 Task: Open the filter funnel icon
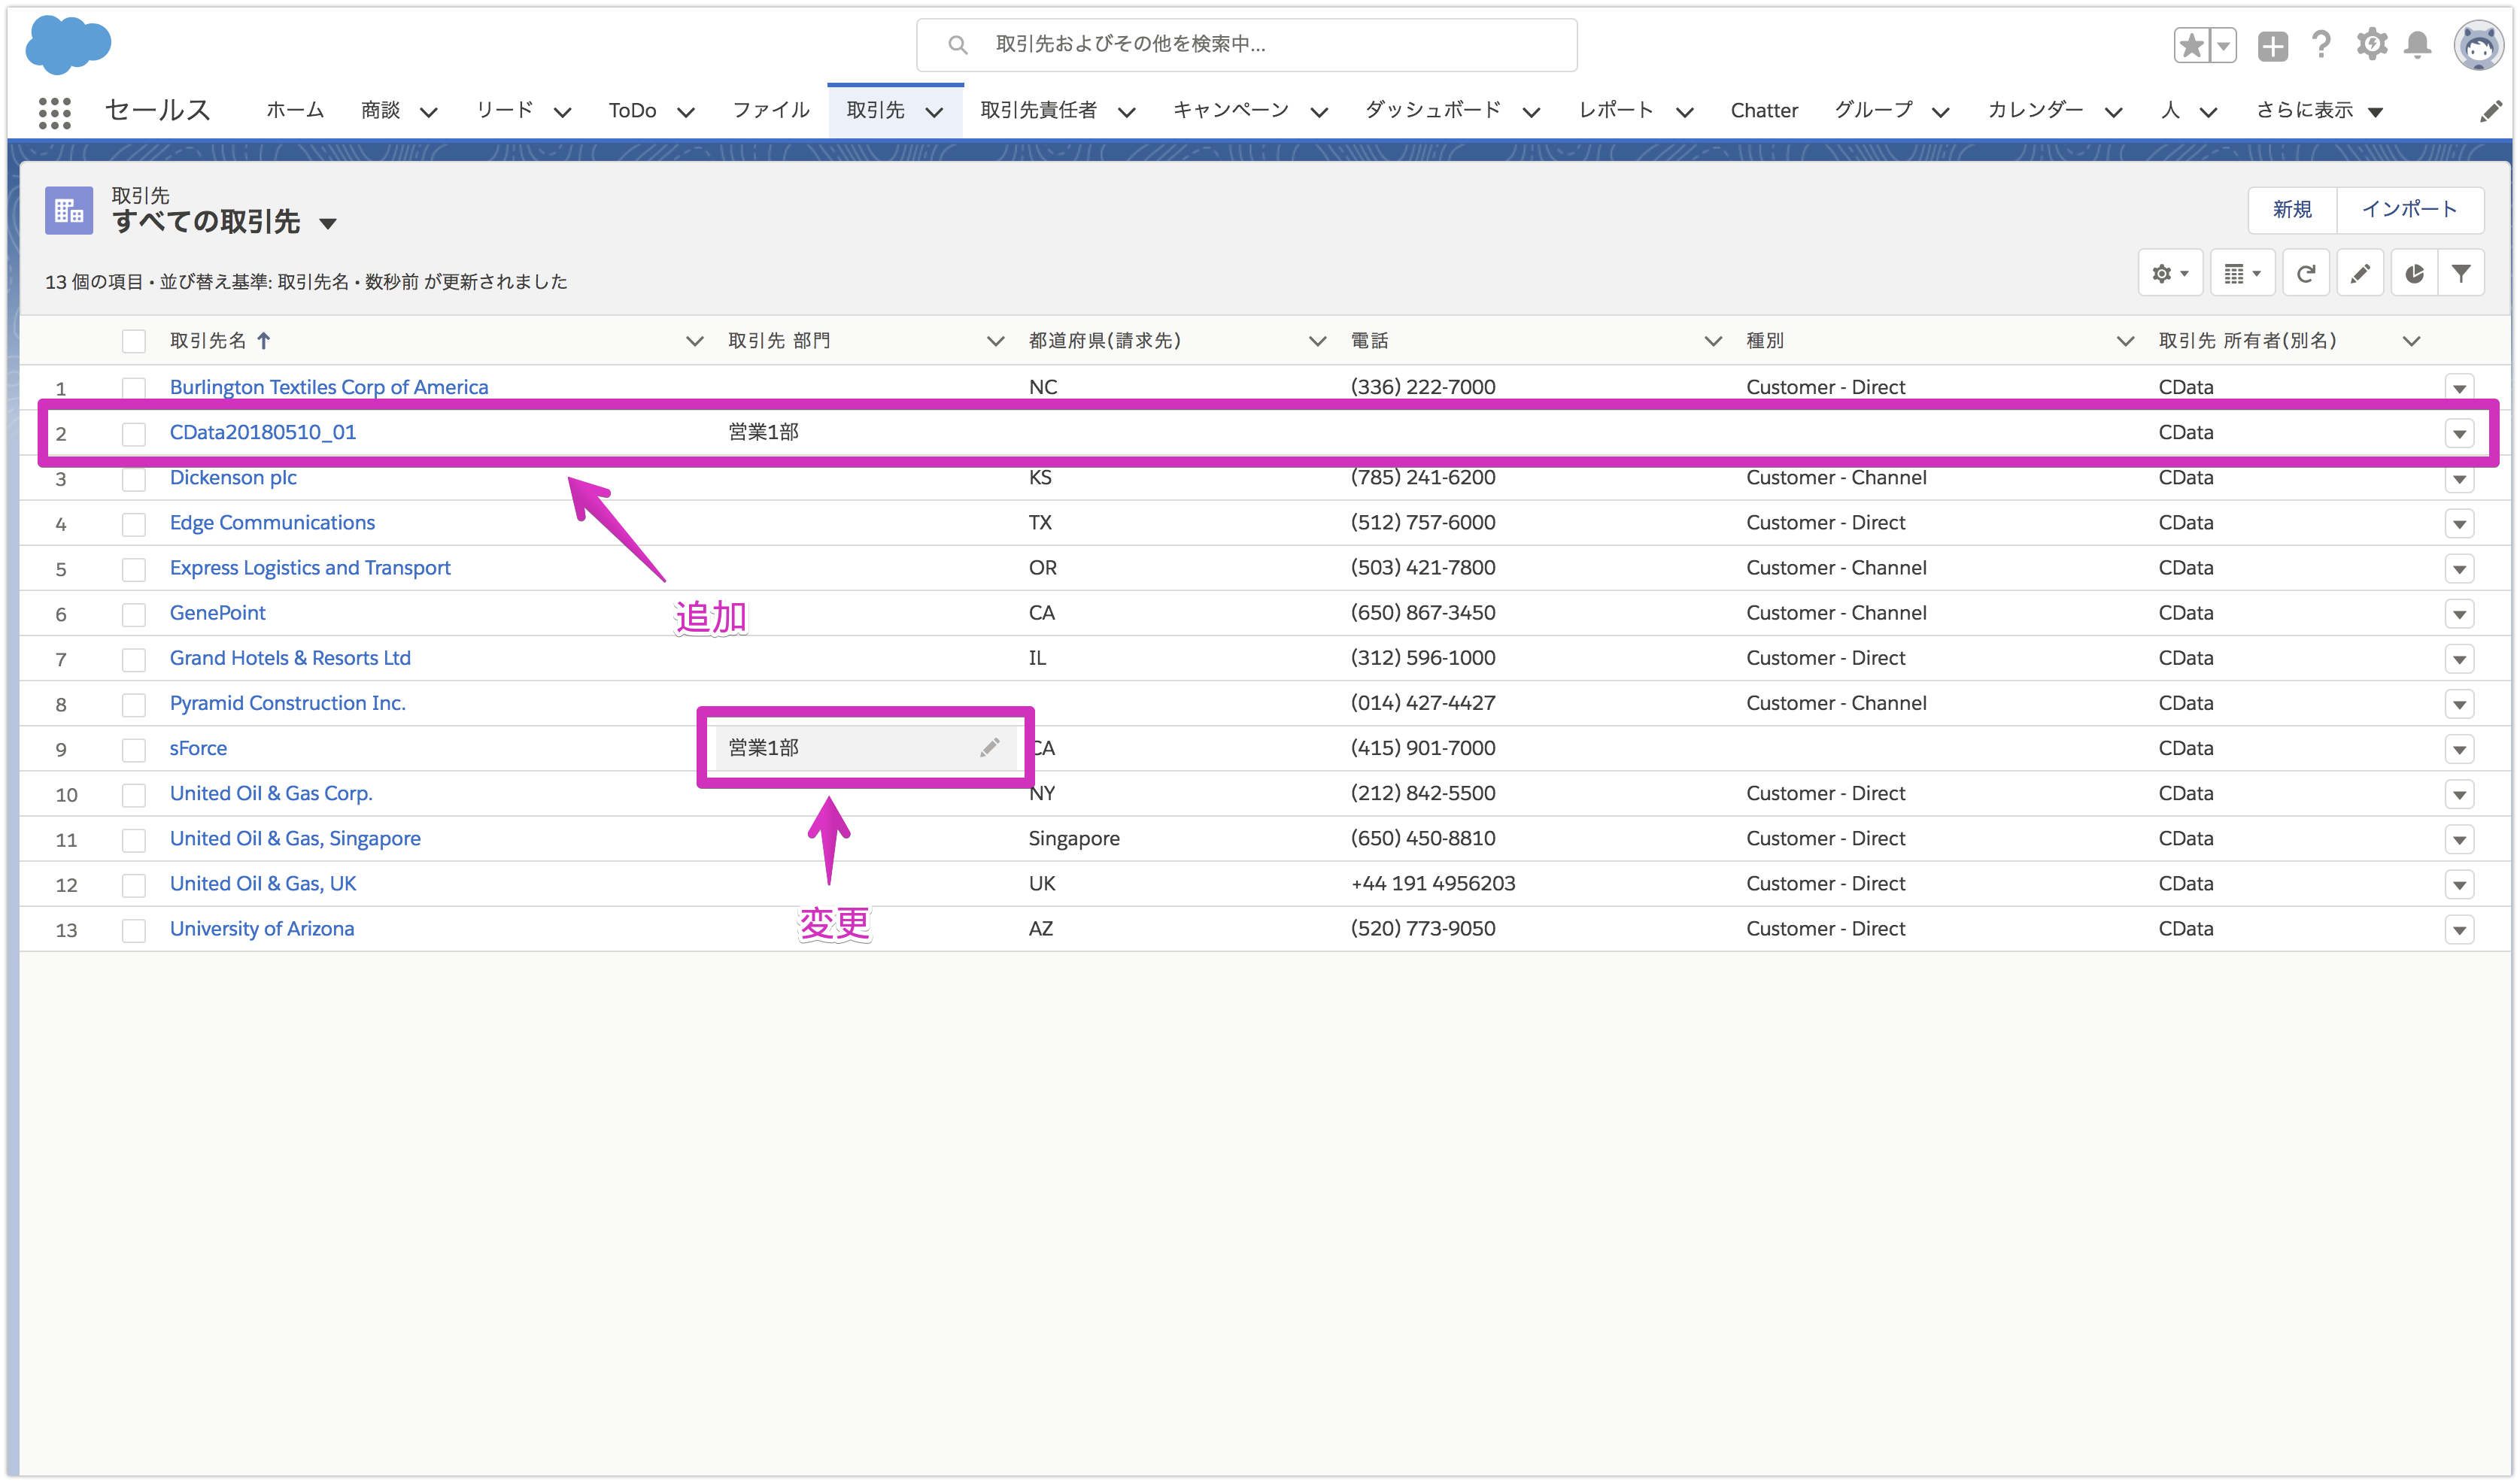(2463, 272)
